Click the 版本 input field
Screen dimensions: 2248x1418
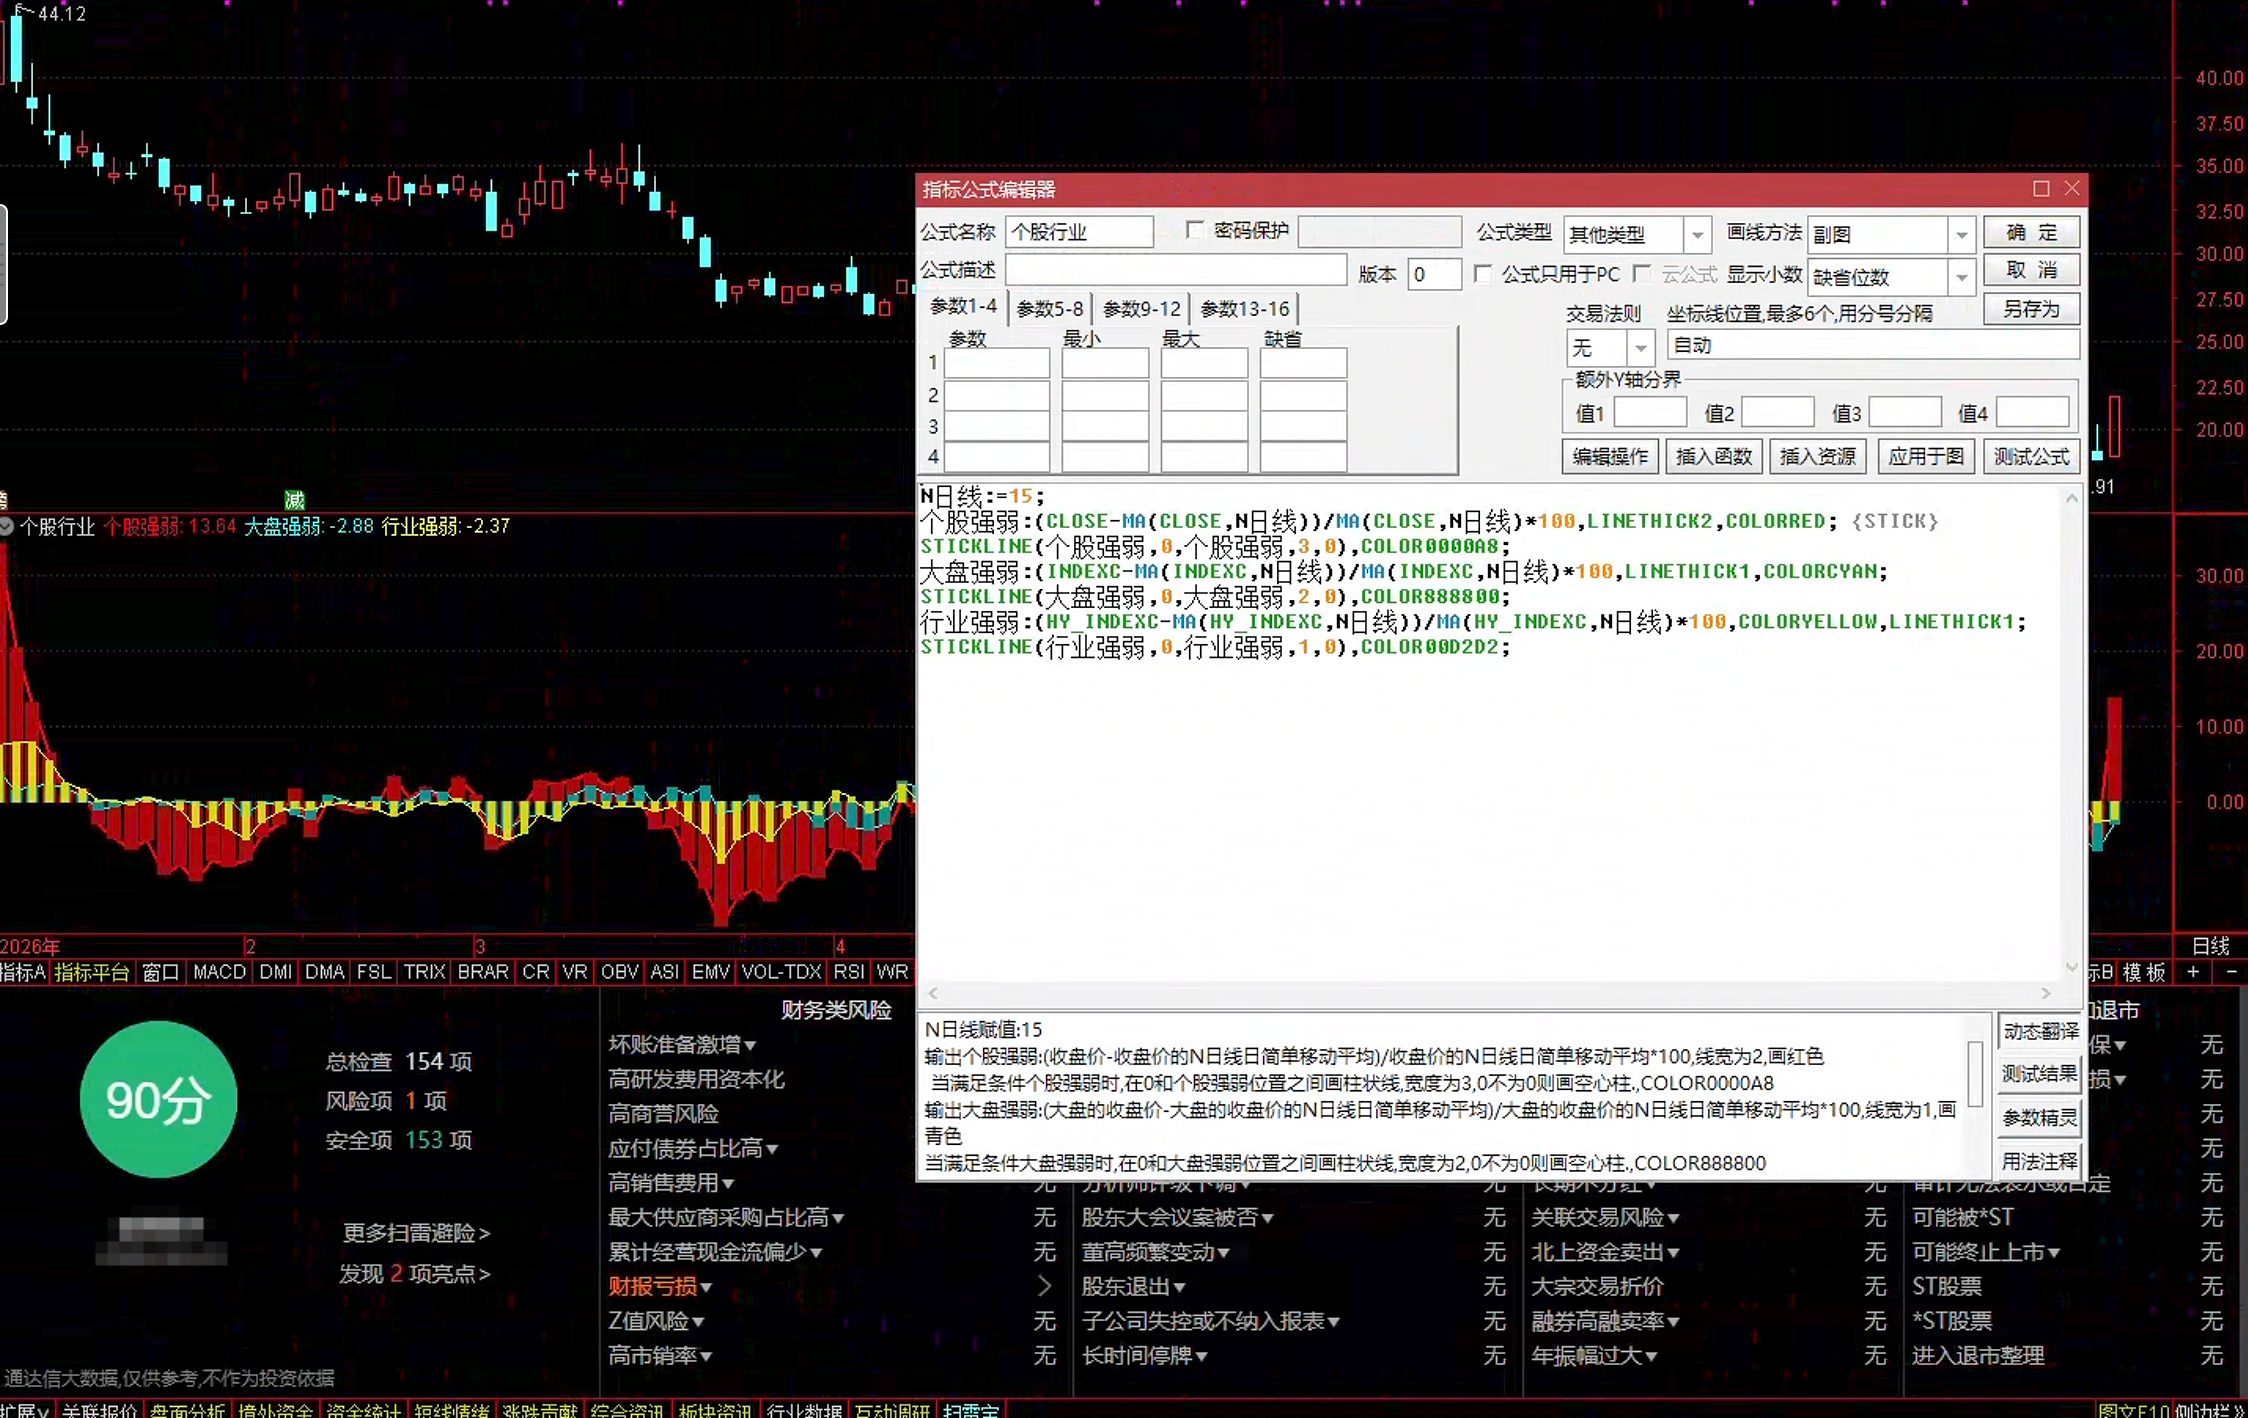1434,274
